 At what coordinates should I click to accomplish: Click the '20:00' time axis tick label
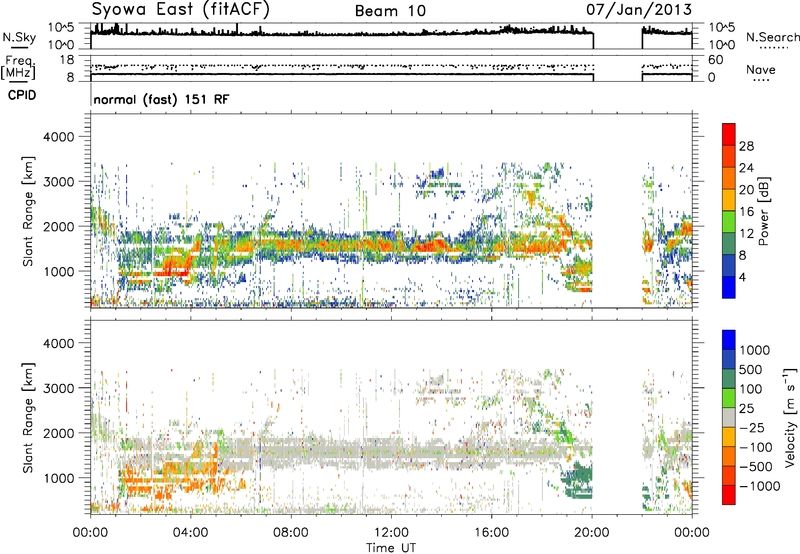tap(592, 533)
